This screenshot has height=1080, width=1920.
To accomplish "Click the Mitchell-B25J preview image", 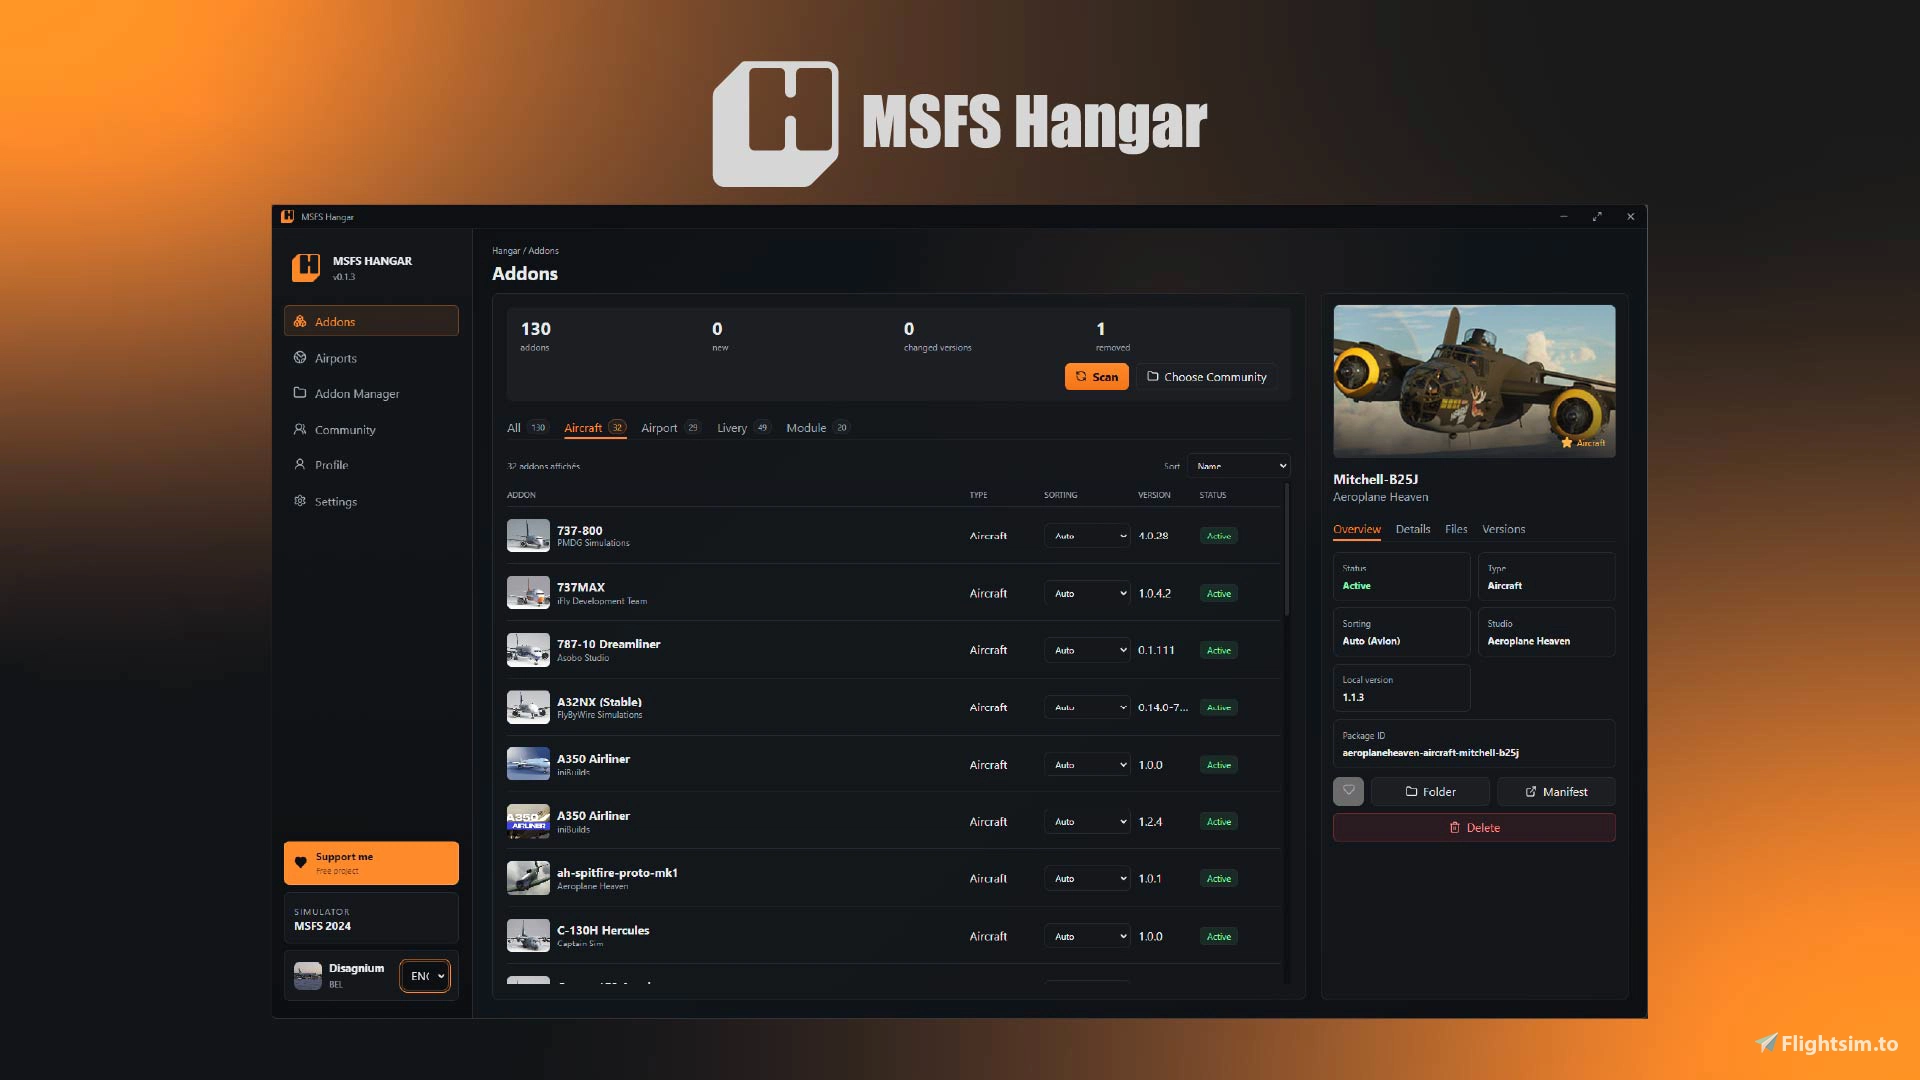I will (x=1474, y=381).
